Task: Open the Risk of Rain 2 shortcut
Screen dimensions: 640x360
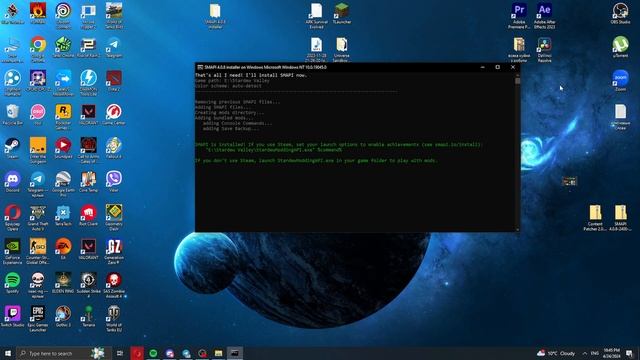Action: click(x=88, y=47)
